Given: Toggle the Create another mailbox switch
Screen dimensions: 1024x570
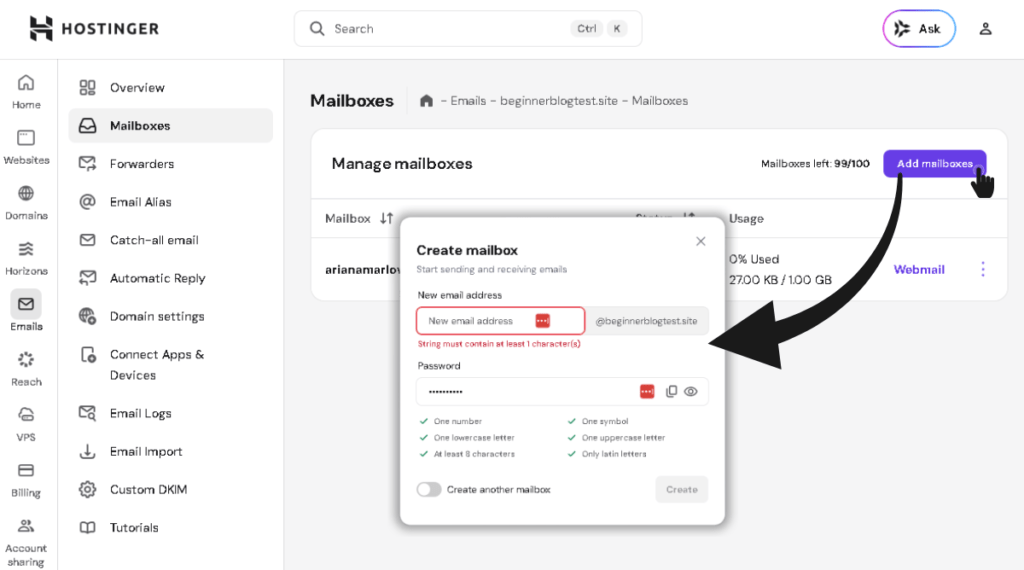Looking at the screenshot, I should (429, 490).
